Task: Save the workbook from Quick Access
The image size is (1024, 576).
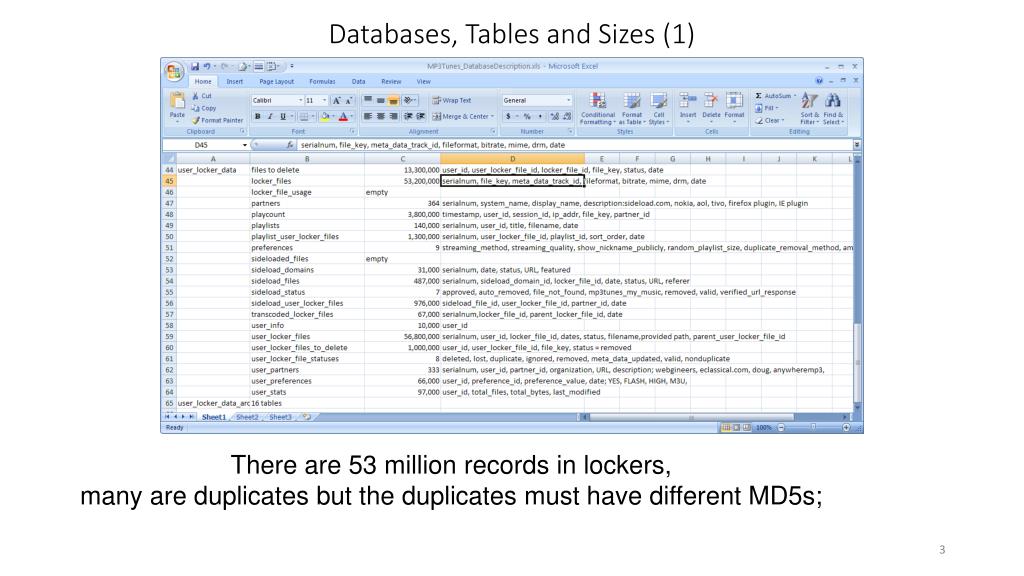Action: pyautogui.click(x=195, y=66)
